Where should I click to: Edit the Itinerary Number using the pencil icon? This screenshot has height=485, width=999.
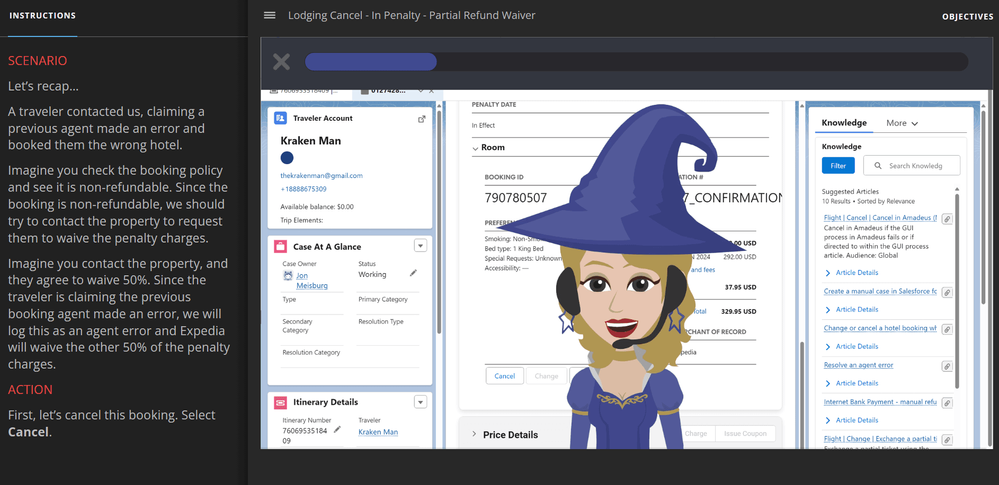(x=337, y=429)
